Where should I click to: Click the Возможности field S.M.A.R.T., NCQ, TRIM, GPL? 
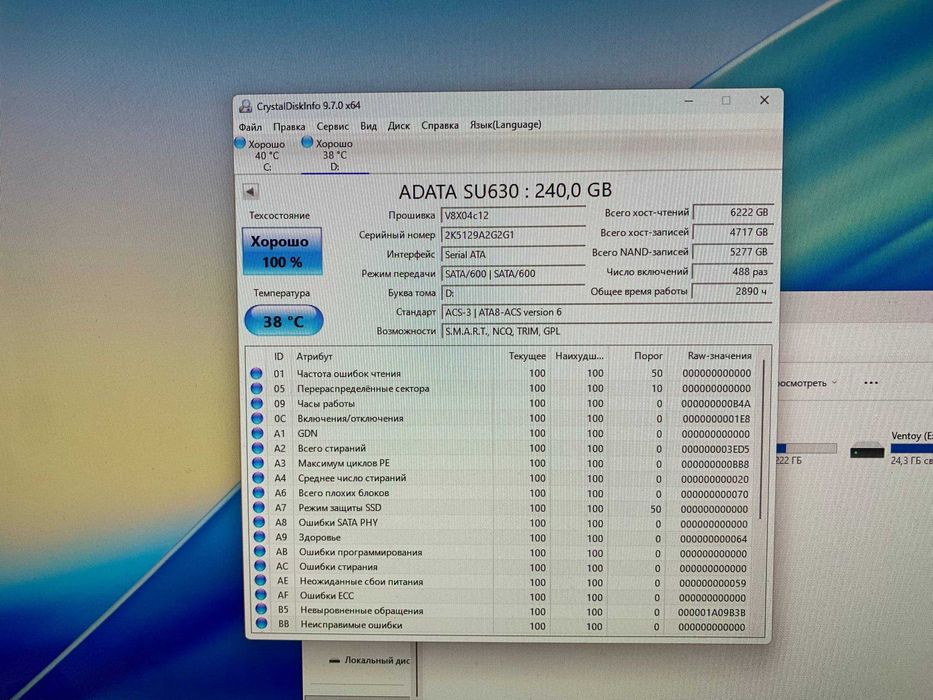click(x=606, y=331)
